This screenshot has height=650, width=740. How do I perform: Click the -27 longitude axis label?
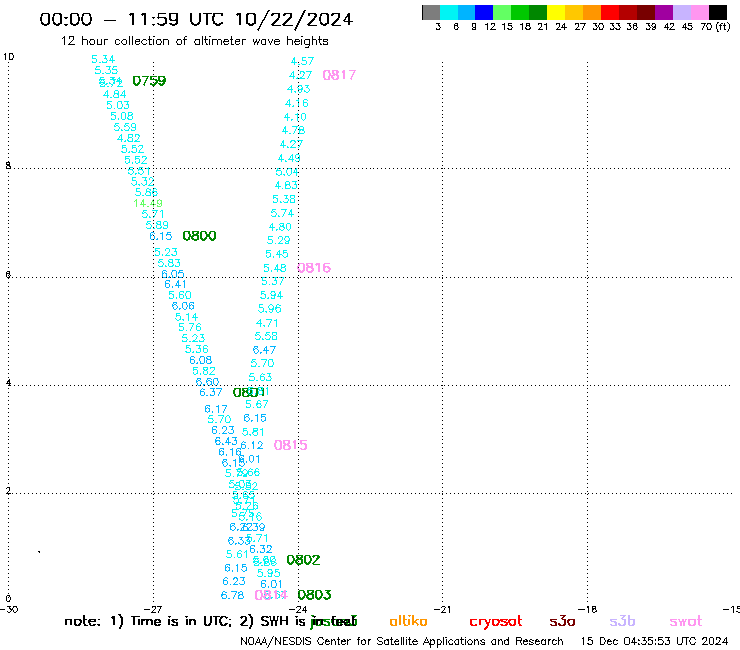click(153, 609)
